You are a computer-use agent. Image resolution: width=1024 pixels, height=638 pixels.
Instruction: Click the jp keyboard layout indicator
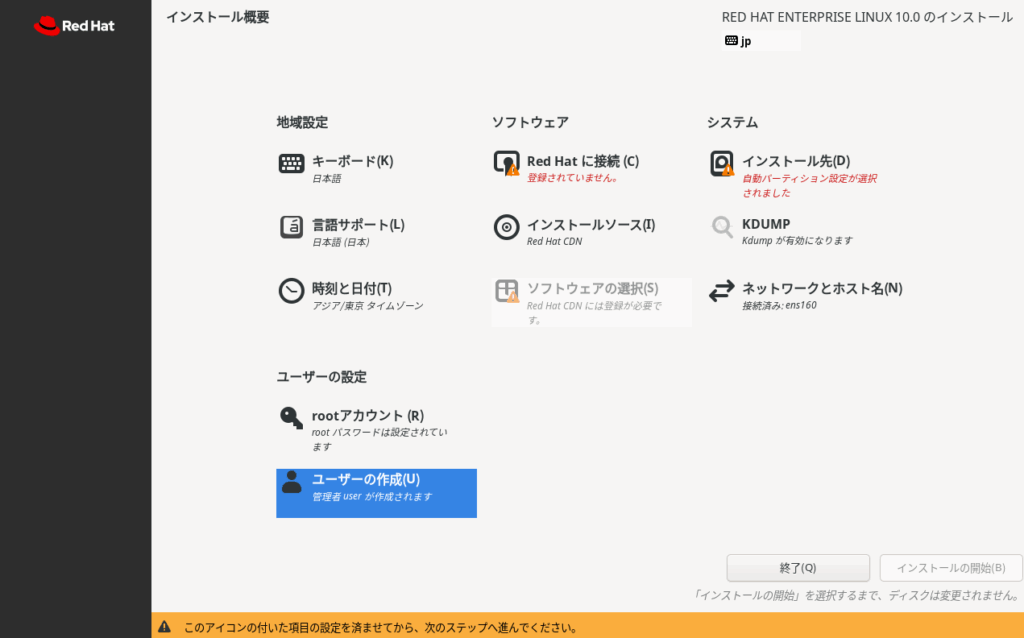tap(759, 41)
